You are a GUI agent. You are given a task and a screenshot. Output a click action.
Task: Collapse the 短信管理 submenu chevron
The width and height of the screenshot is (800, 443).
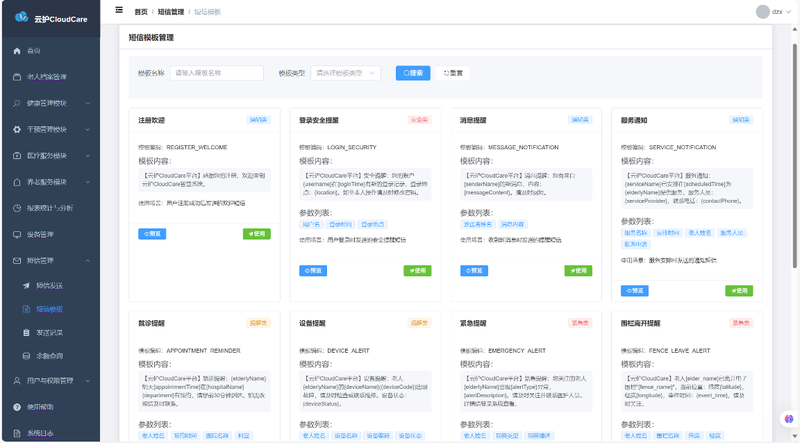(88, 261)
